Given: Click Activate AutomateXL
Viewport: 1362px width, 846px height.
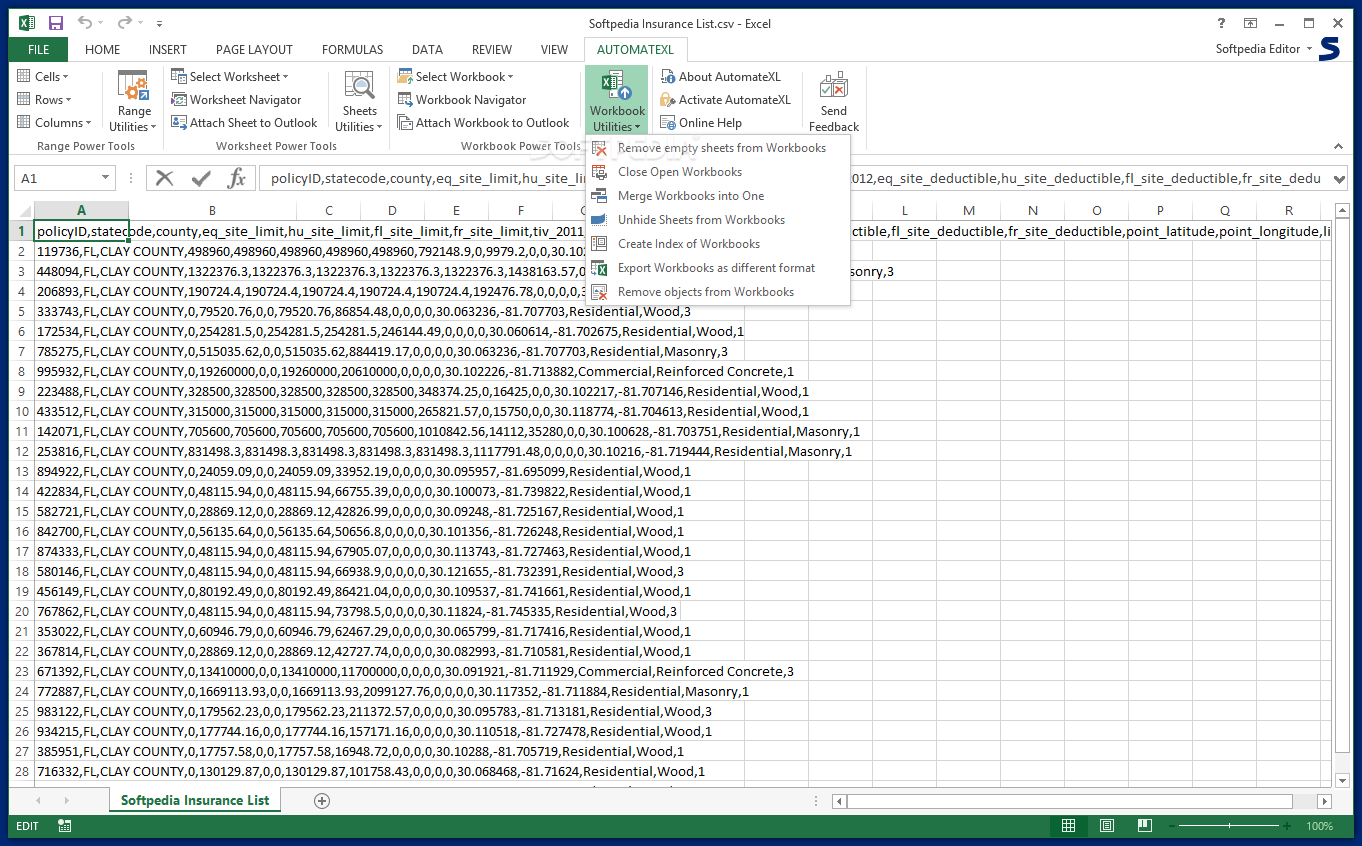Looking at the screenshot, I should tap(725, 100).
